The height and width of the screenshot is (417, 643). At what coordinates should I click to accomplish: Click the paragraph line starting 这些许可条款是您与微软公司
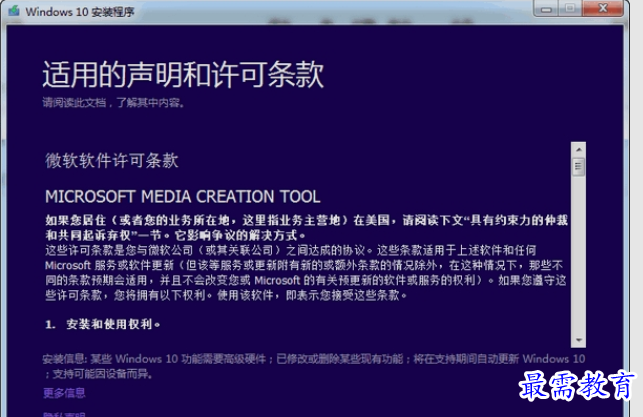point(291,250)
